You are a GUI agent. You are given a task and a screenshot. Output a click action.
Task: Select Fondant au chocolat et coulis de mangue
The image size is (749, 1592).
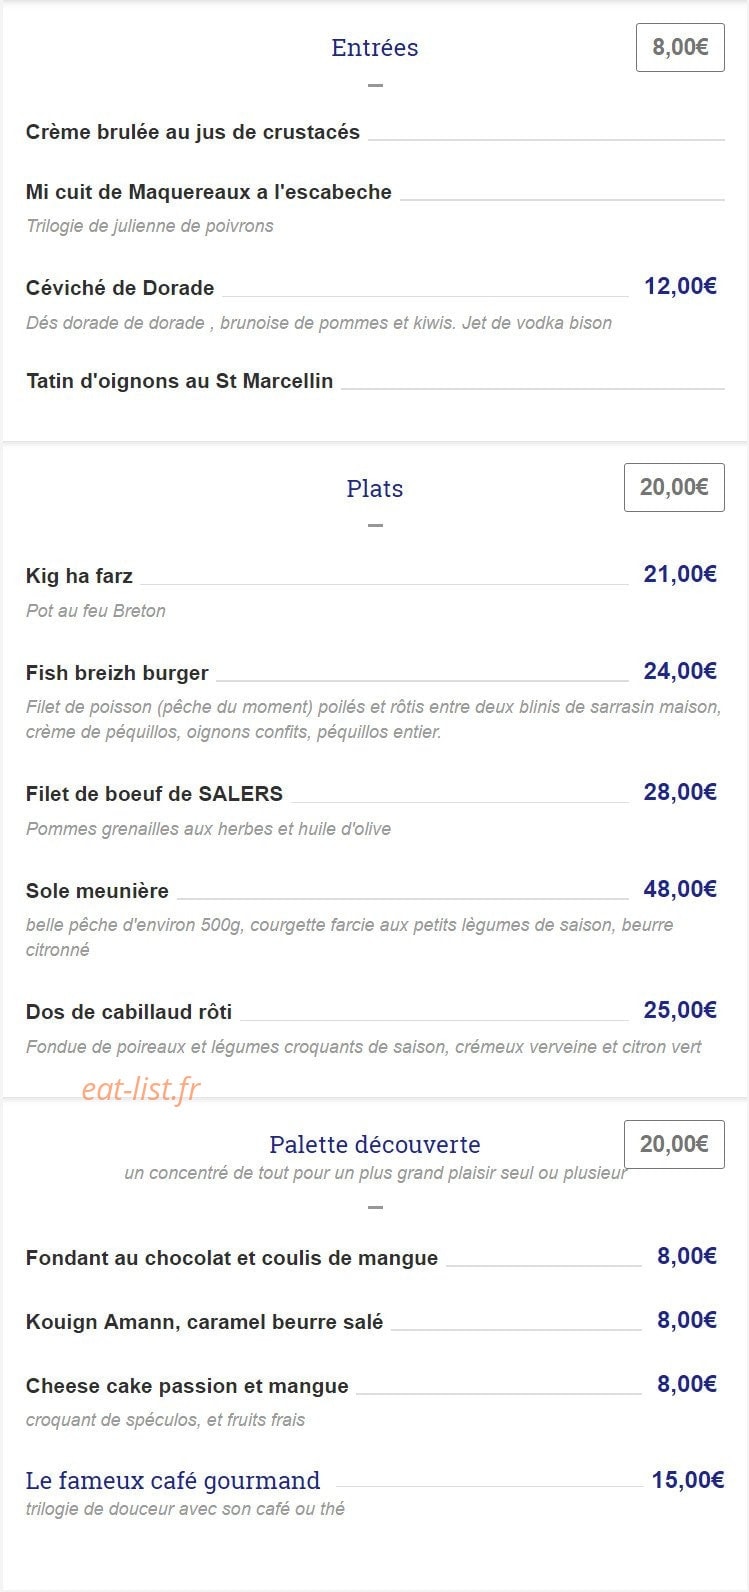point(232,1258)
